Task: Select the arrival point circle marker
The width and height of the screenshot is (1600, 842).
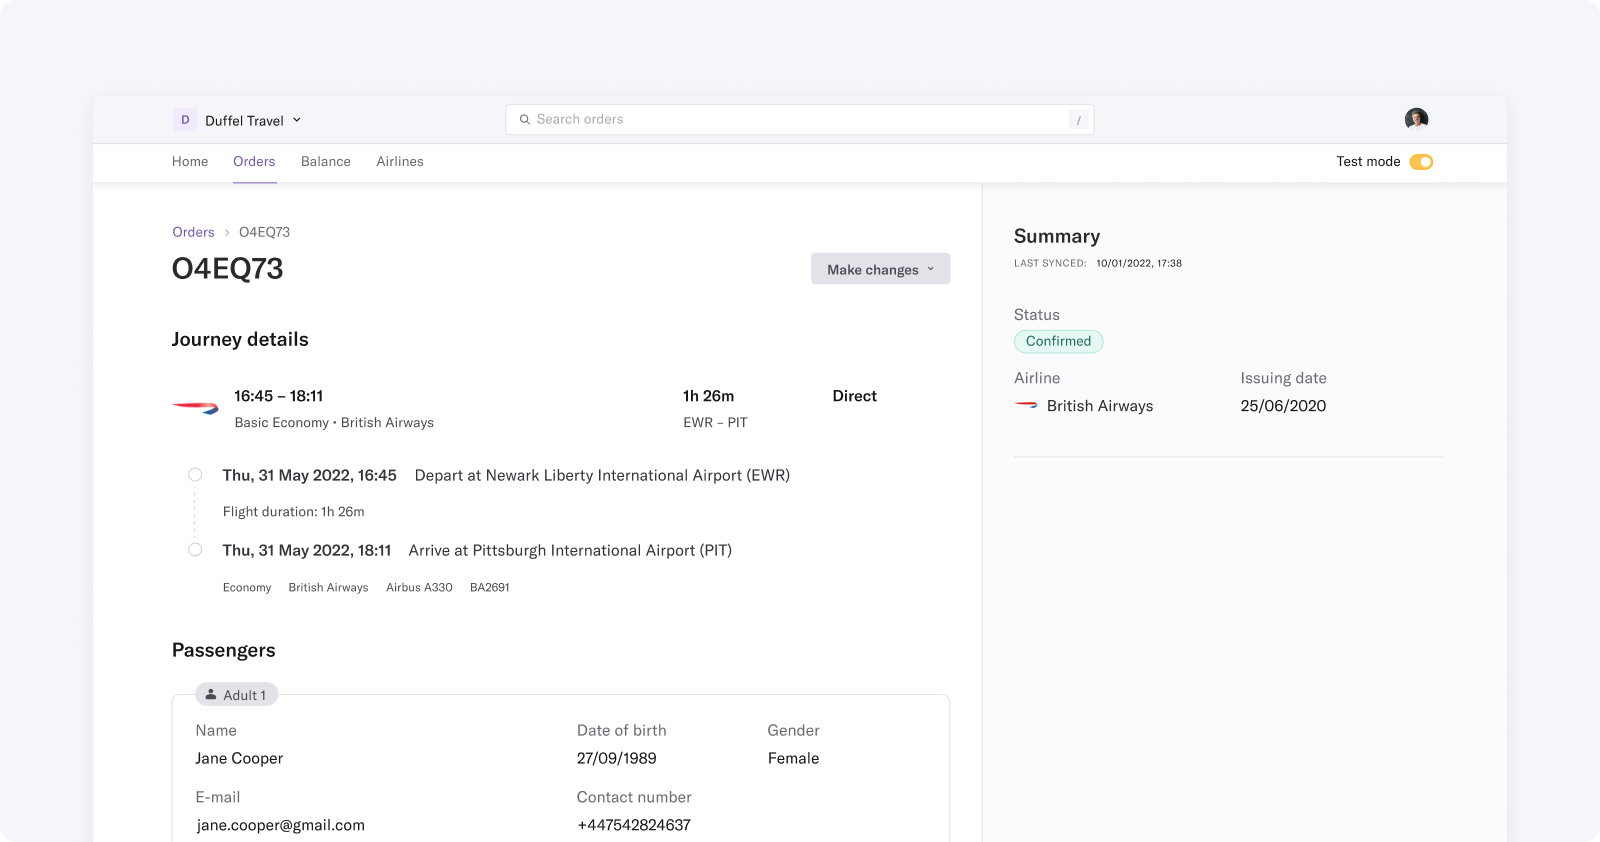Action: 195,550
